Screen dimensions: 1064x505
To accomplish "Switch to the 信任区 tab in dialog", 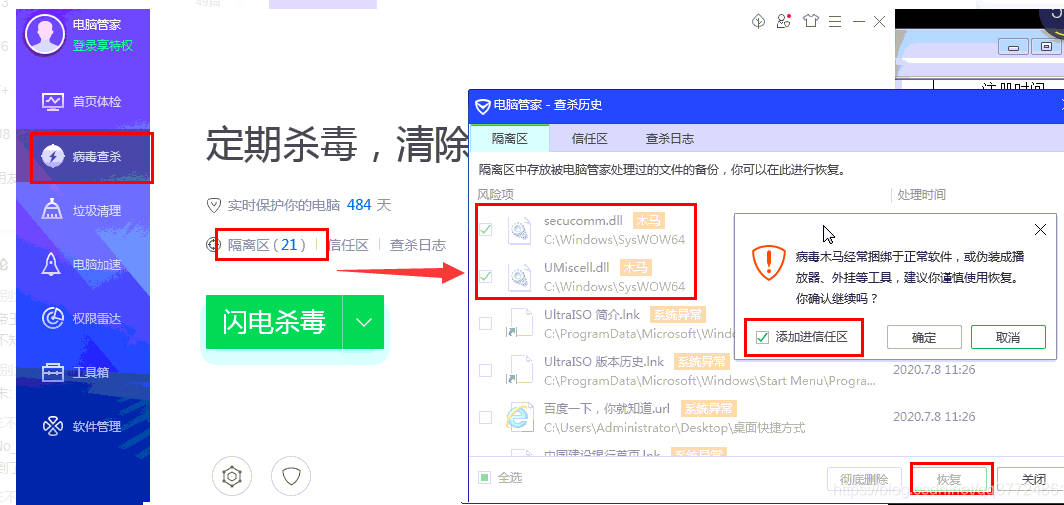I will pos(589,139).
